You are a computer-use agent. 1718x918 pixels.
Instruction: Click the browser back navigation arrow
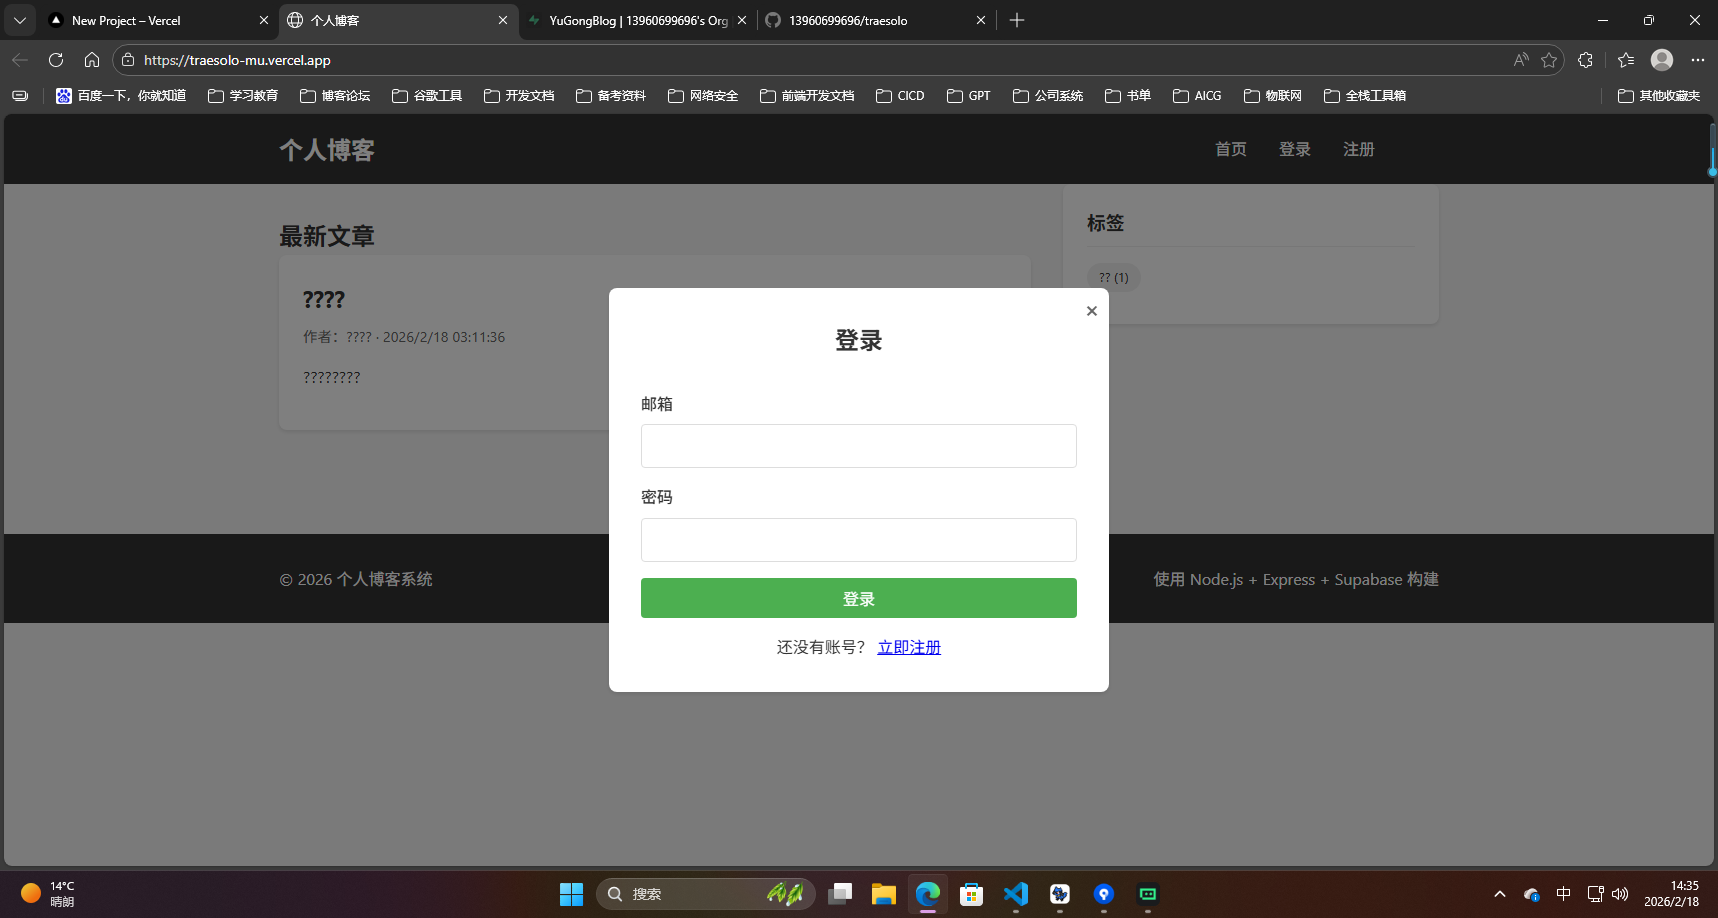(x=19, y=60)
